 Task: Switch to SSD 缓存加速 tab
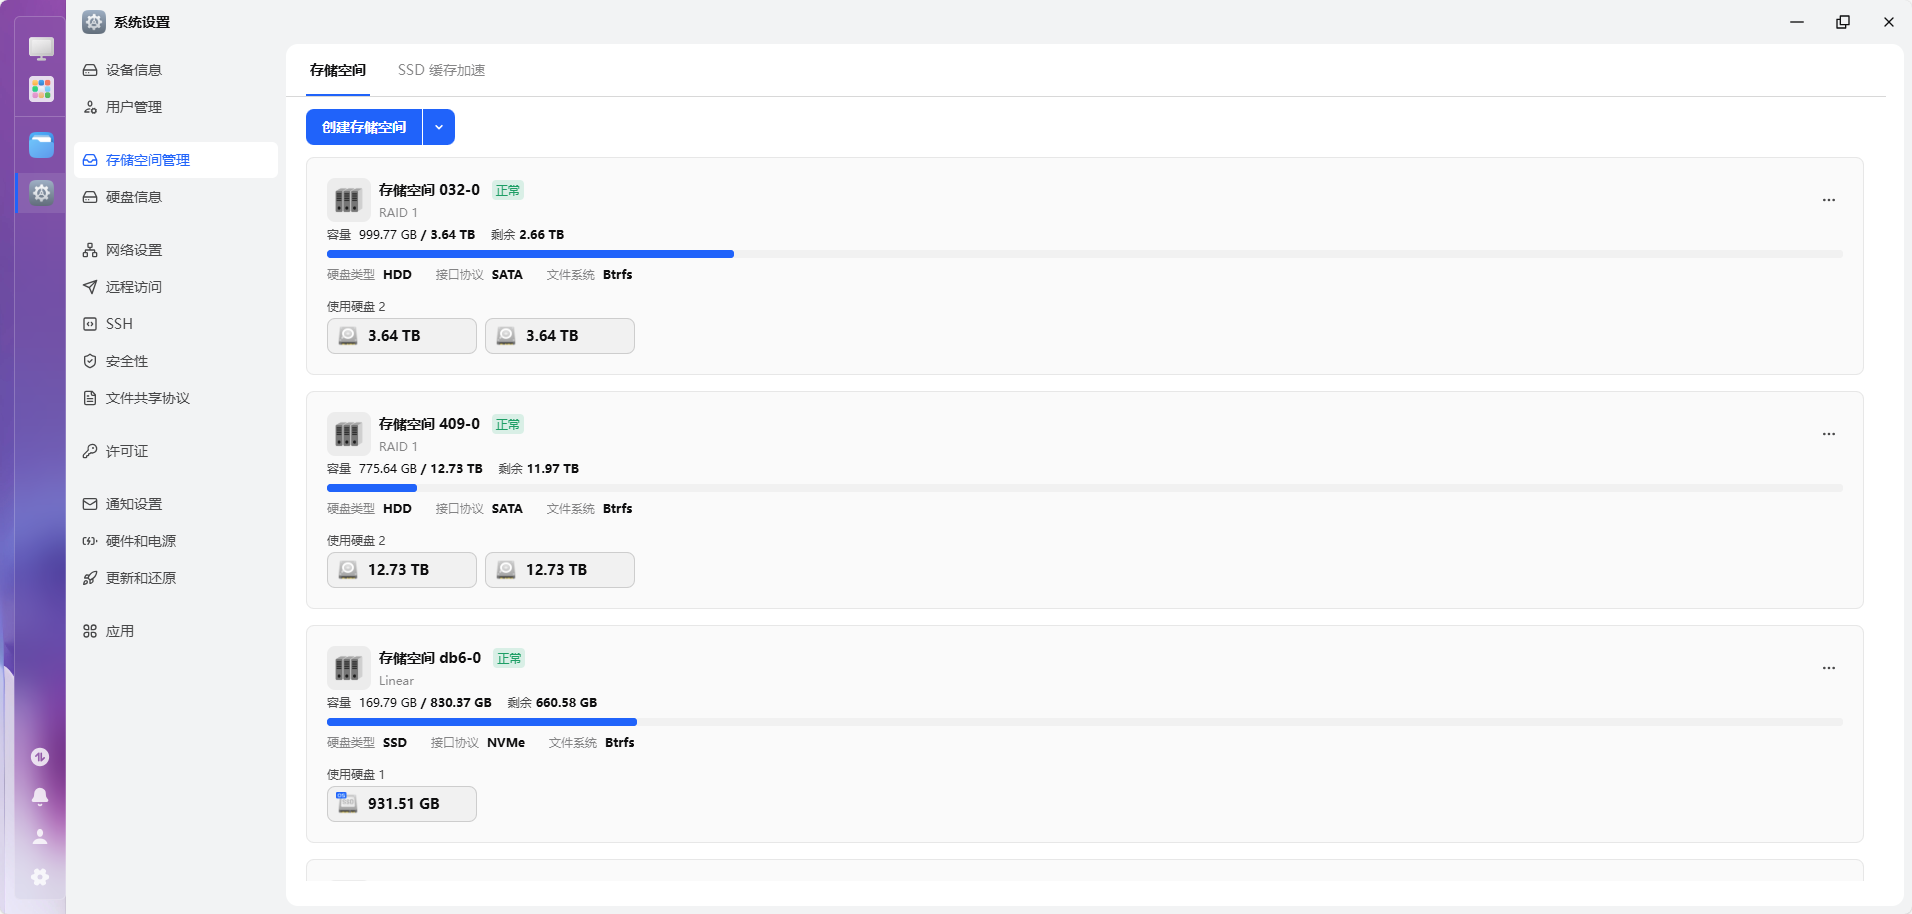(x=441, y=70)
